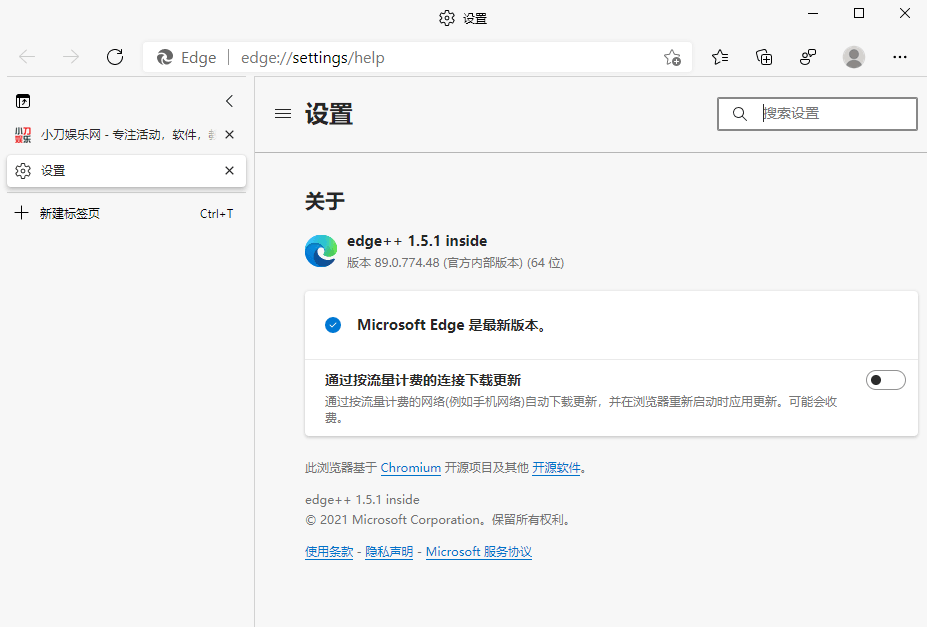Click the © 2021 Microsoft Corporation text
927x627 pixels.
439,519
